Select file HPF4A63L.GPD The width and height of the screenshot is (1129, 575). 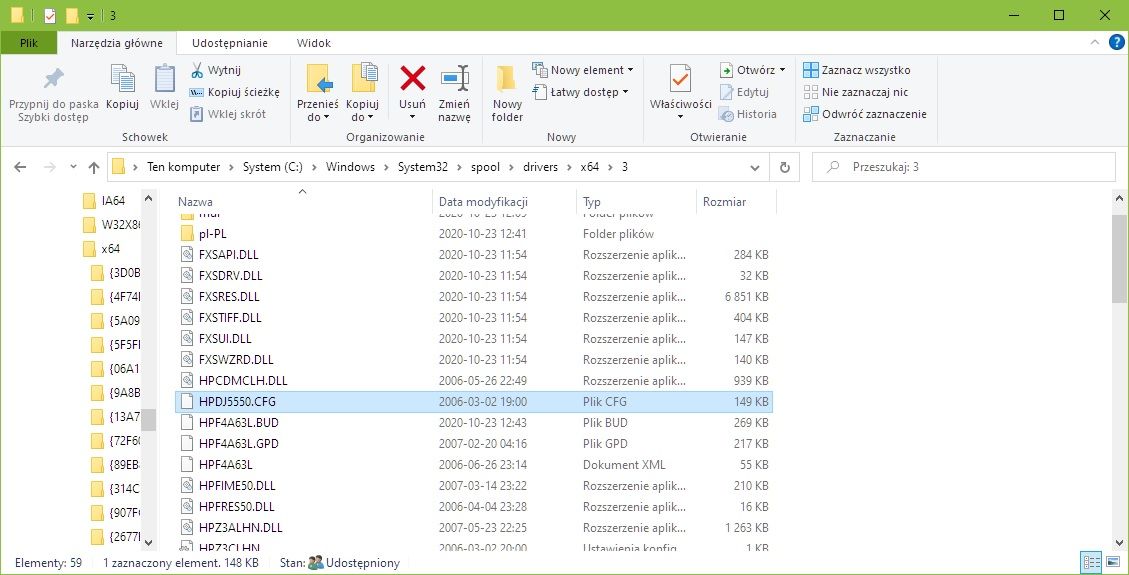(x=474, y=443)
